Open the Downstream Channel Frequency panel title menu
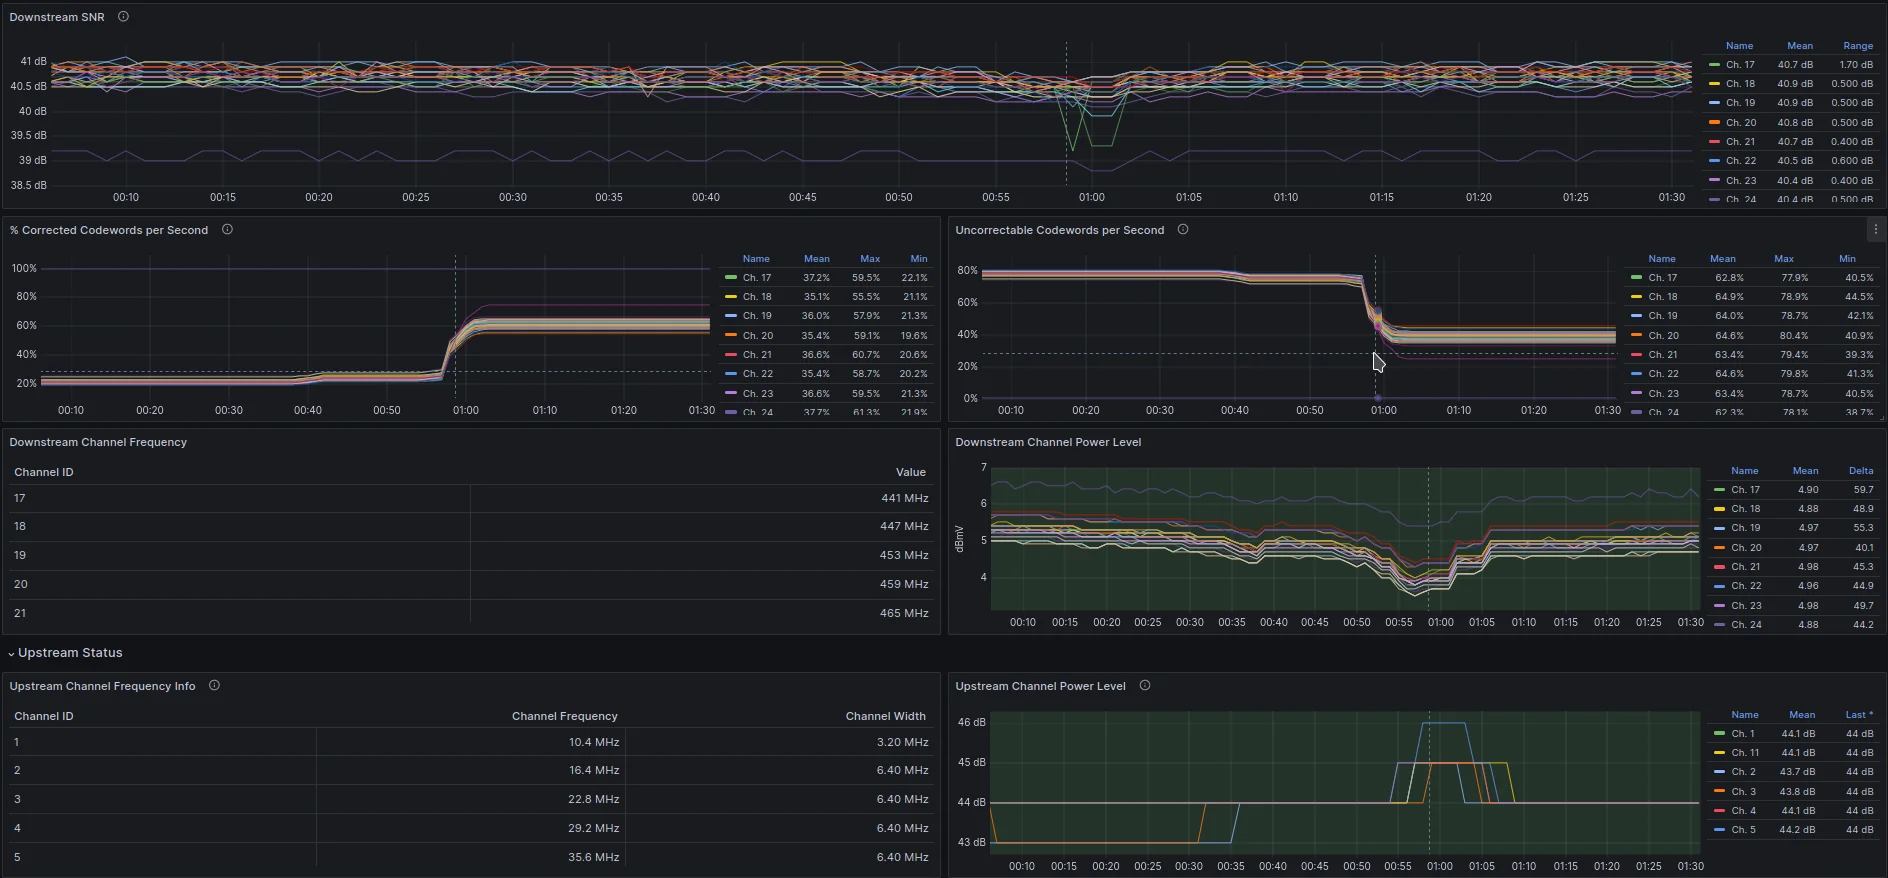This screenshot has height=878, width=1888. [x=98, y=442]
